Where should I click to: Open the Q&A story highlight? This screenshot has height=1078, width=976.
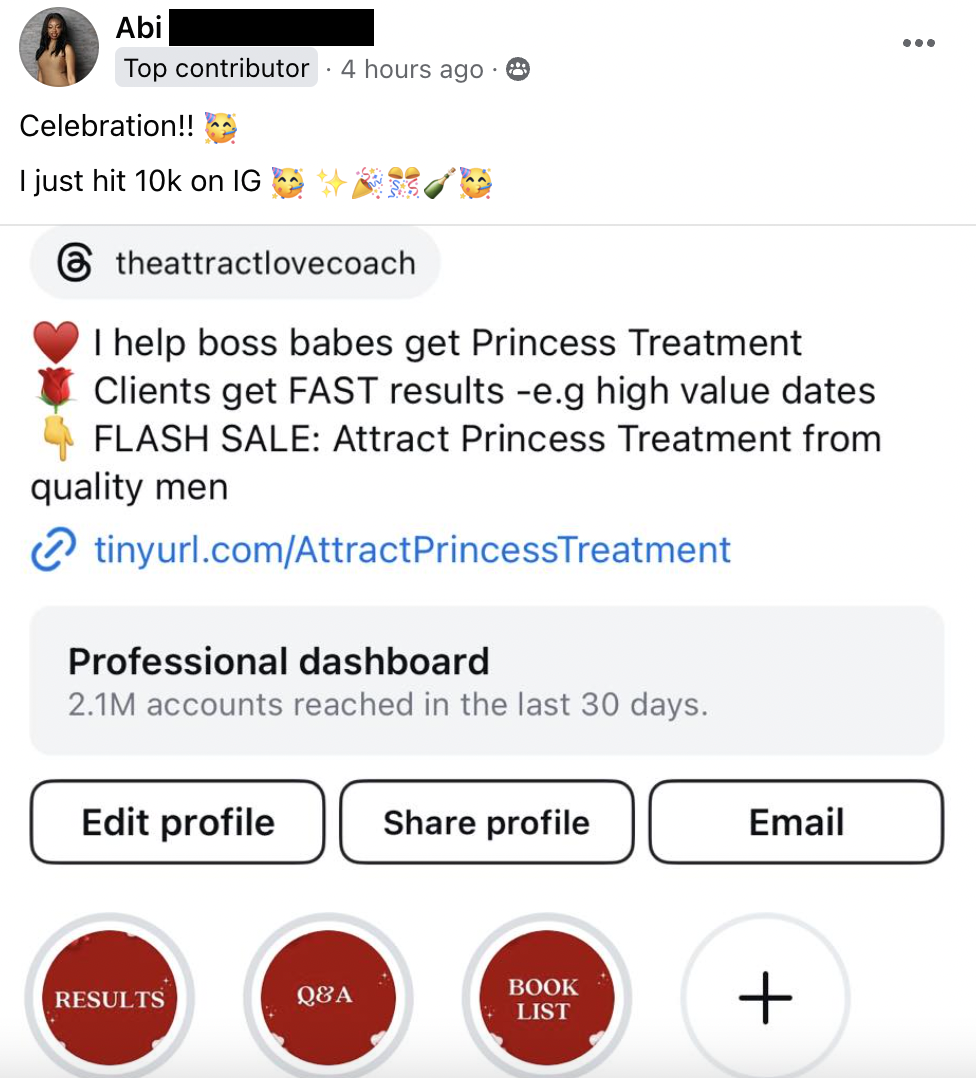pyautogui.click(x=327, y=997)
